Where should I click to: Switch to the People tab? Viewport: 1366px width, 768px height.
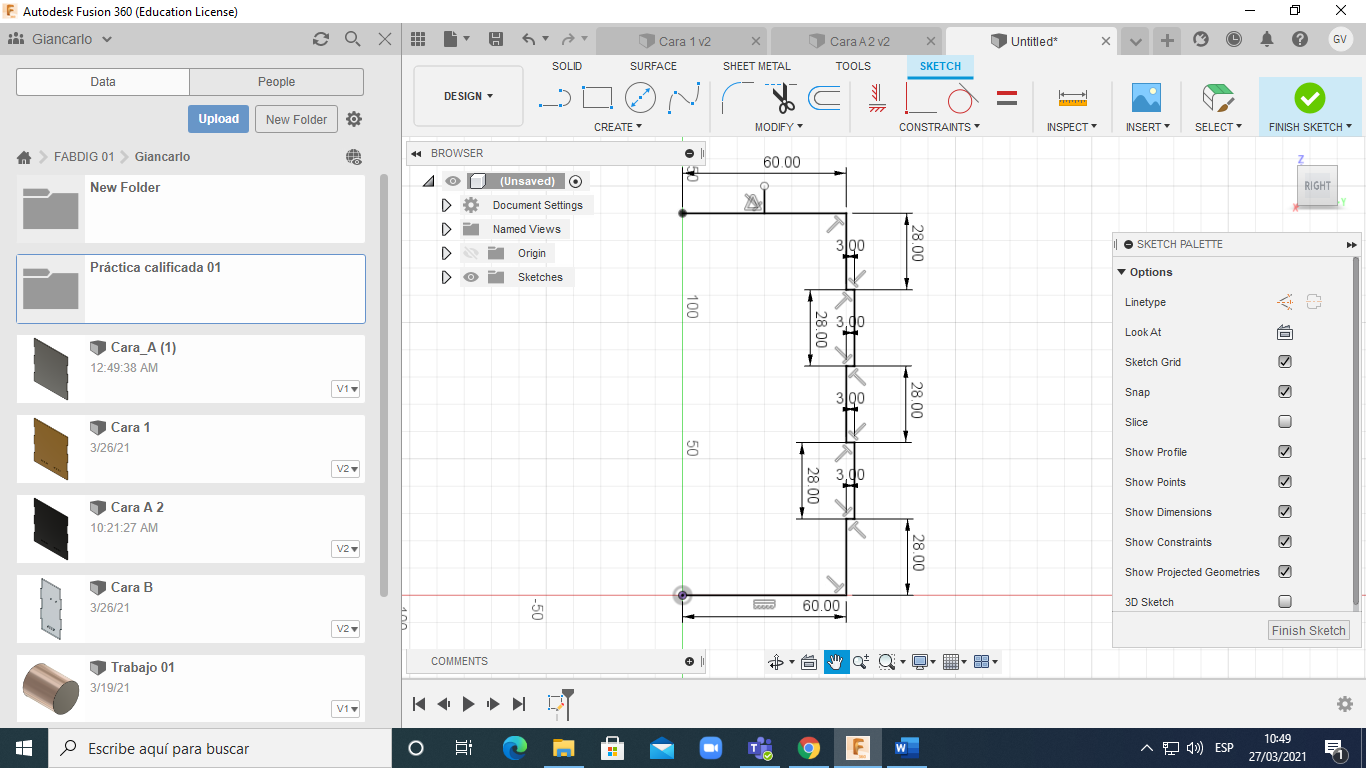[276, 82]
